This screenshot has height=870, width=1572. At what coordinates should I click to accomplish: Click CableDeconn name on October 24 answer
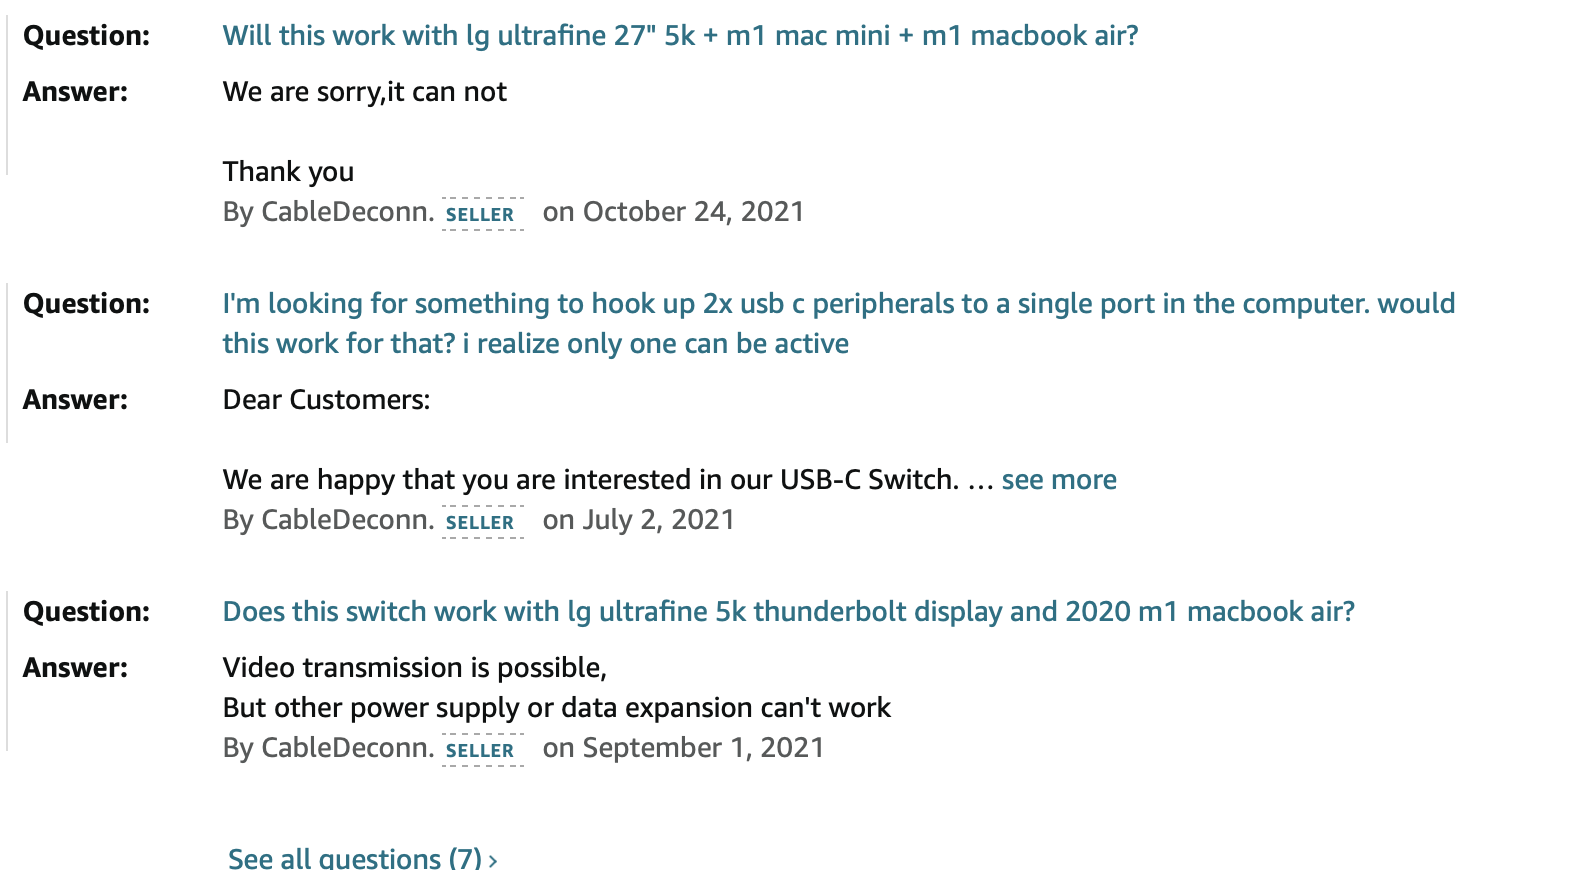tap(346, 212)
